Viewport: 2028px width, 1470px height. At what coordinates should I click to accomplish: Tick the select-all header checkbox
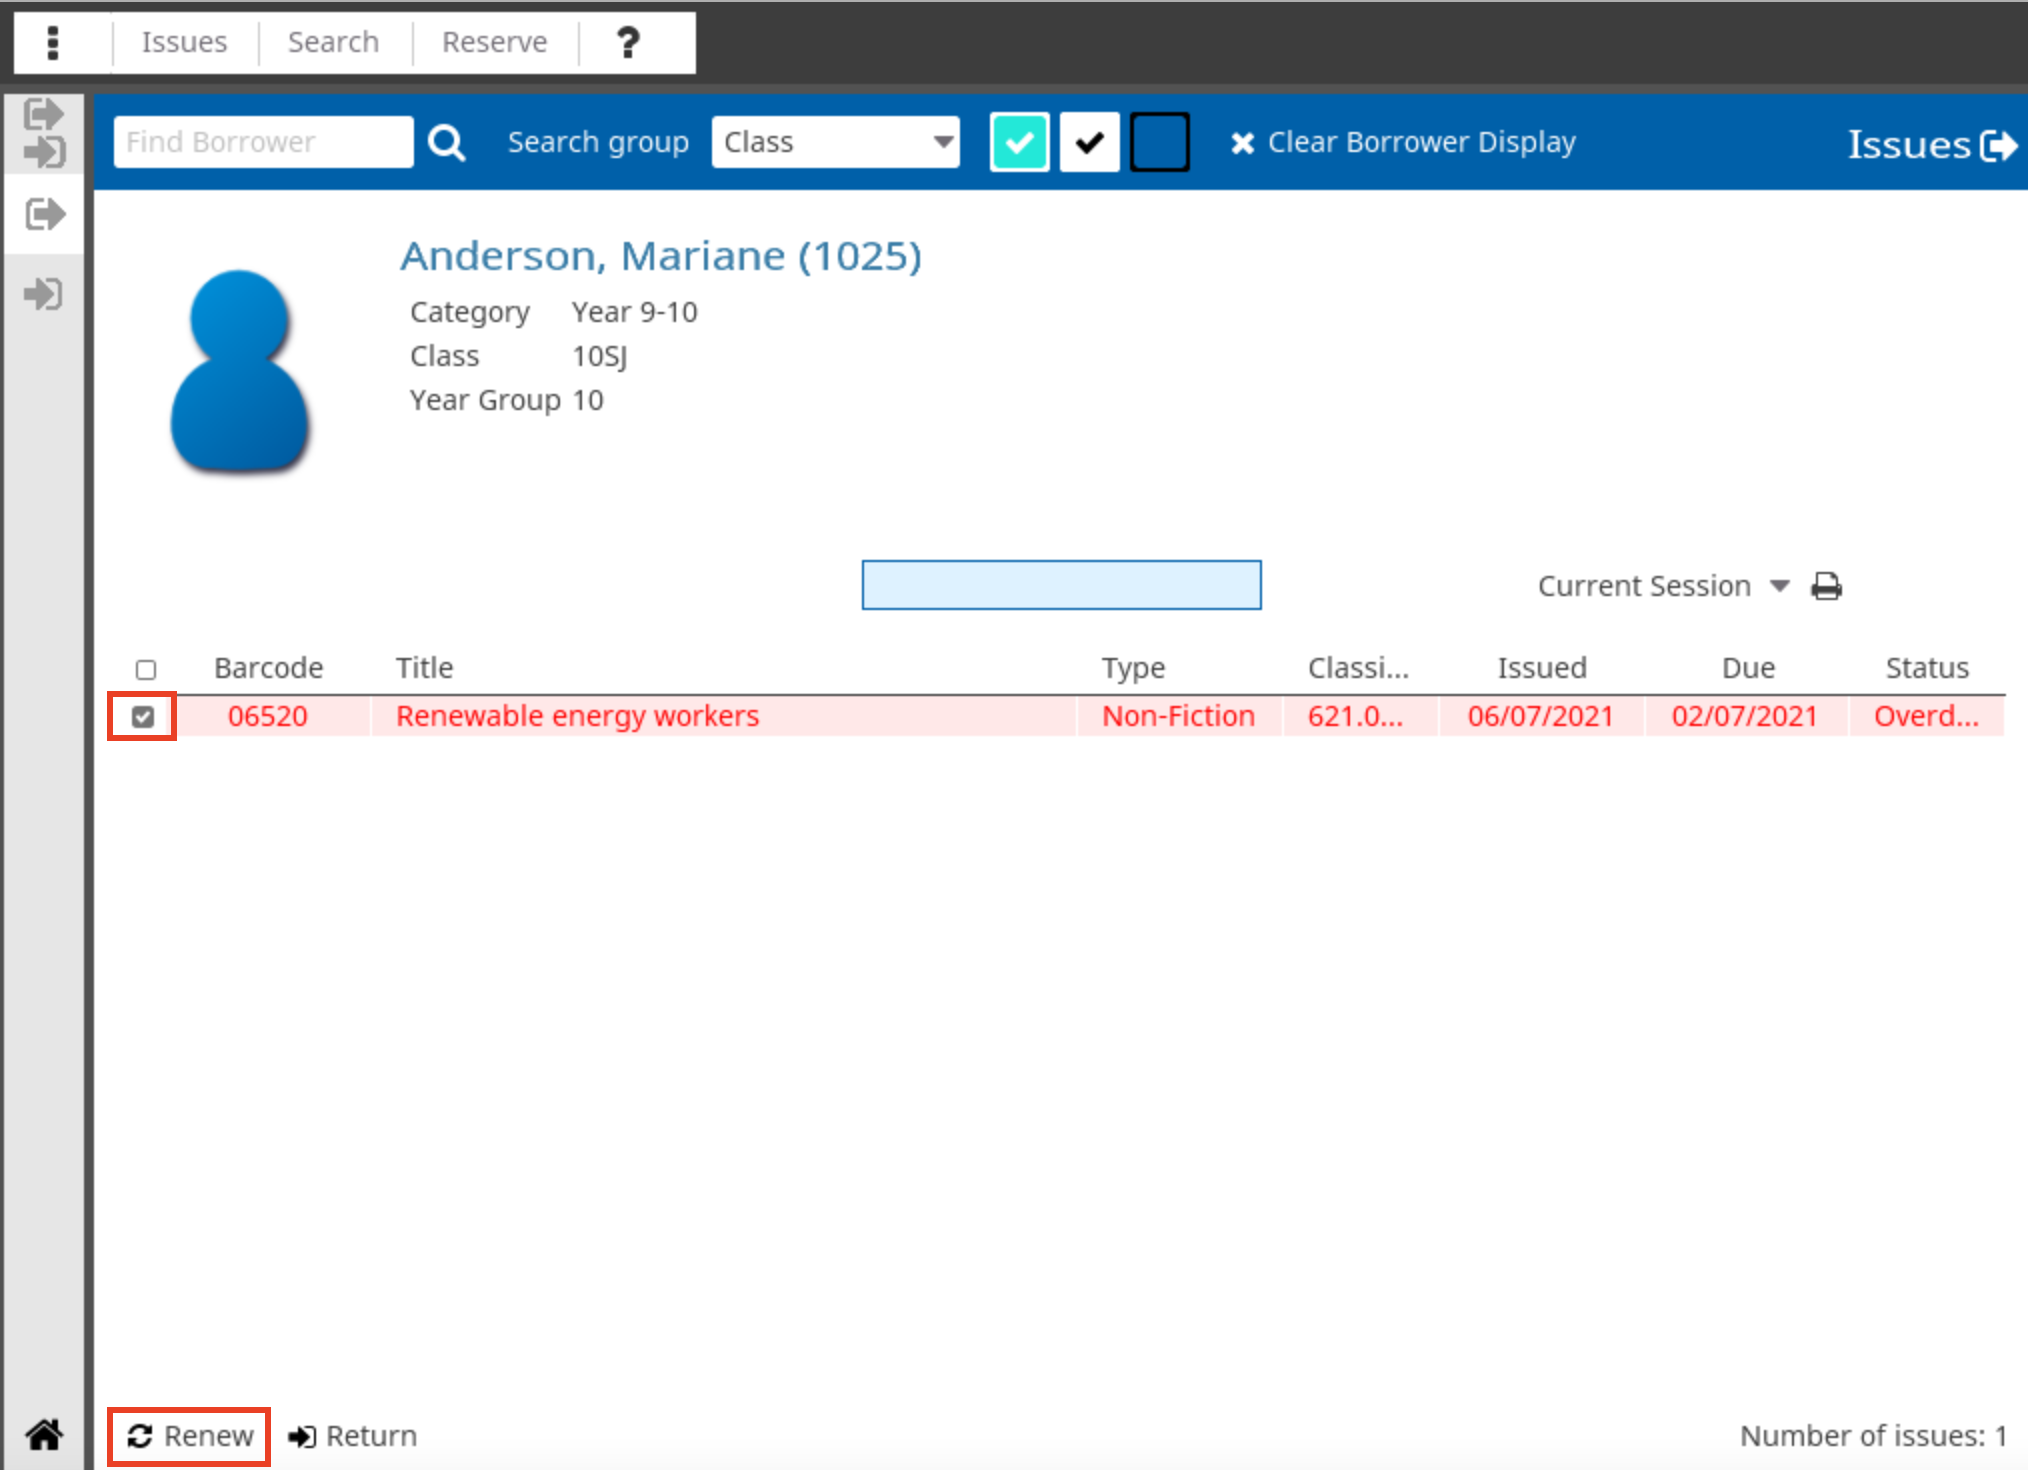click(146, 669)
